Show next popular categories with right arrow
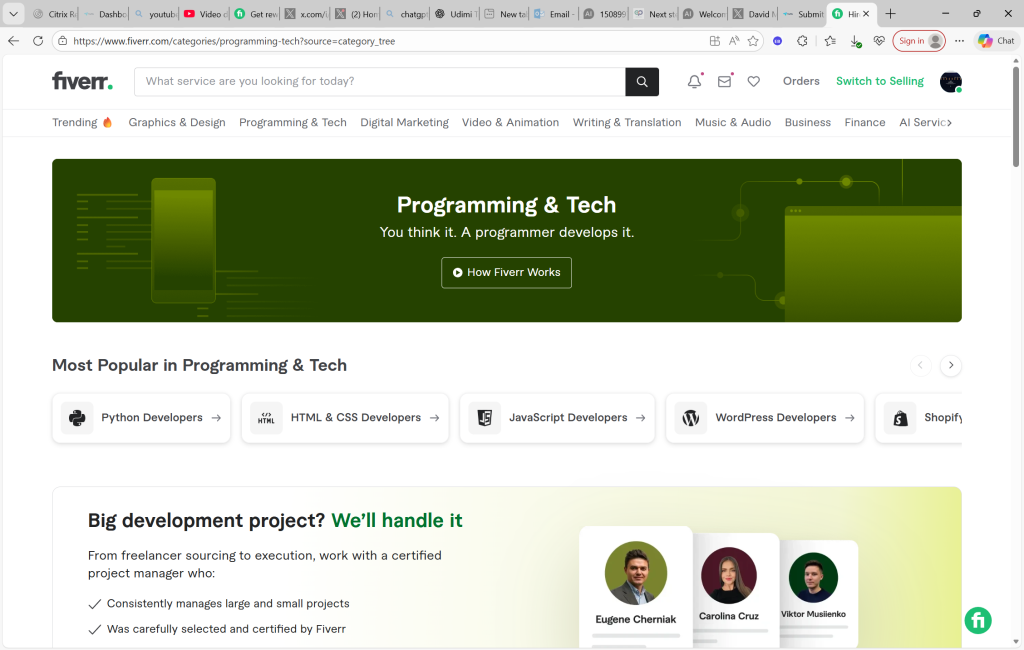Image resolution: width=1024 pixels, height=650 pixels. click(x=951, y=365)
